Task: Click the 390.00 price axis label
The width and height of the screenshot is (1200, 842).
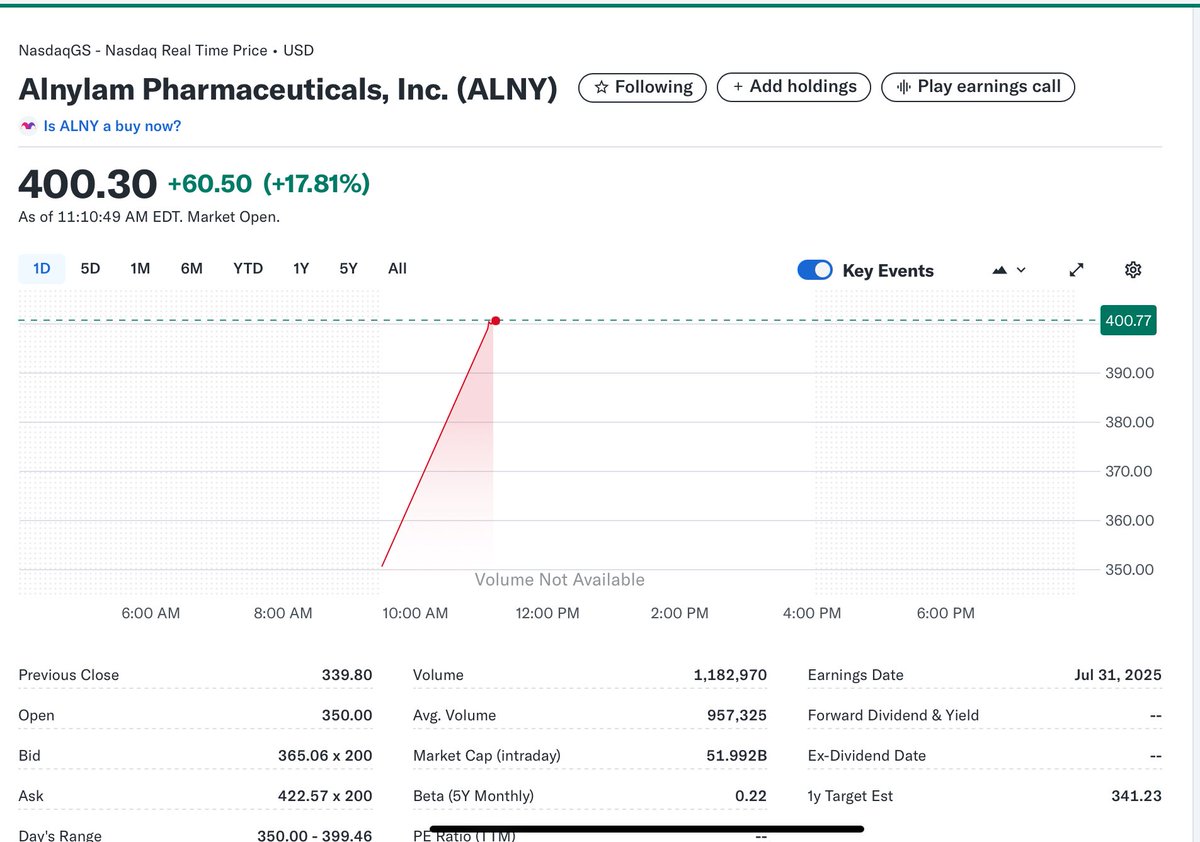Action: coord(1129,373)
